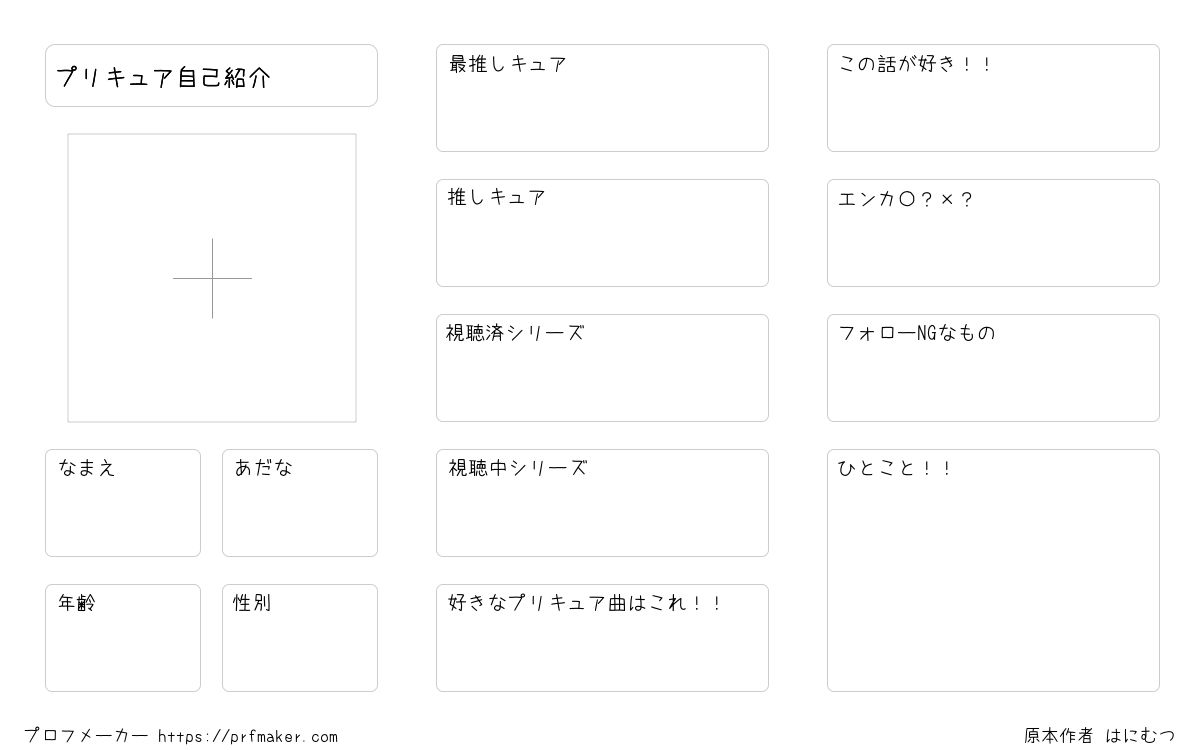
Task: Select the プリキュア自己紹介 title box
Action: point(211,75)
